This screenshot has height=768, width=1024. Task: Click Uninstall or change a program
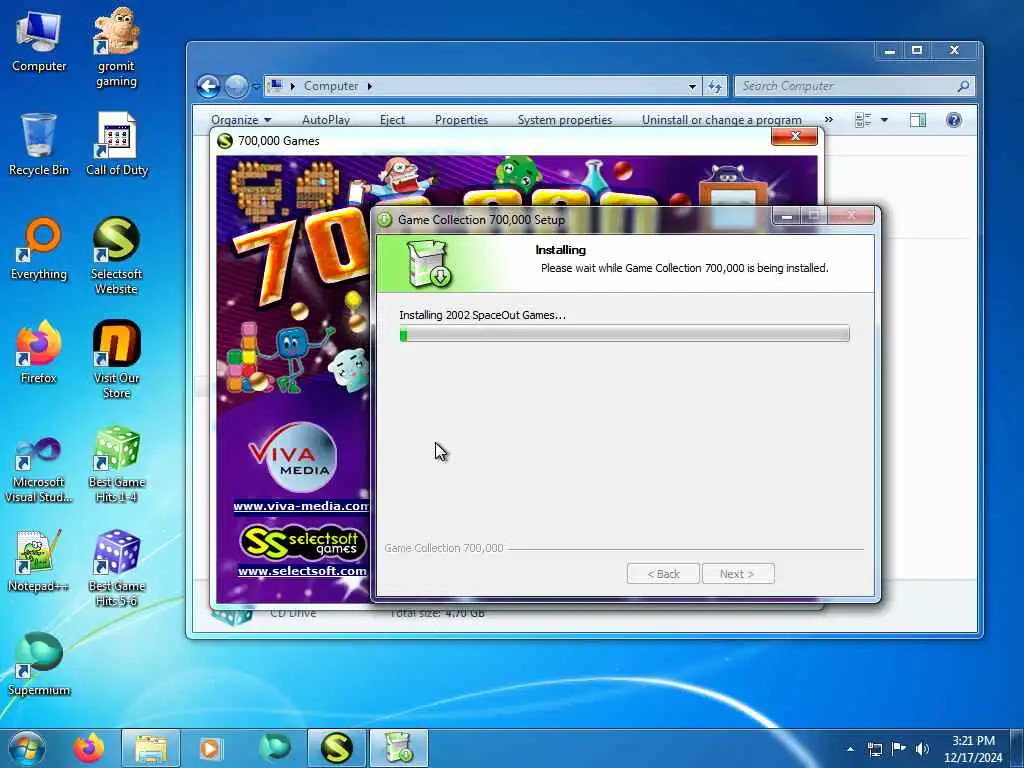click(x=722, y=120)
